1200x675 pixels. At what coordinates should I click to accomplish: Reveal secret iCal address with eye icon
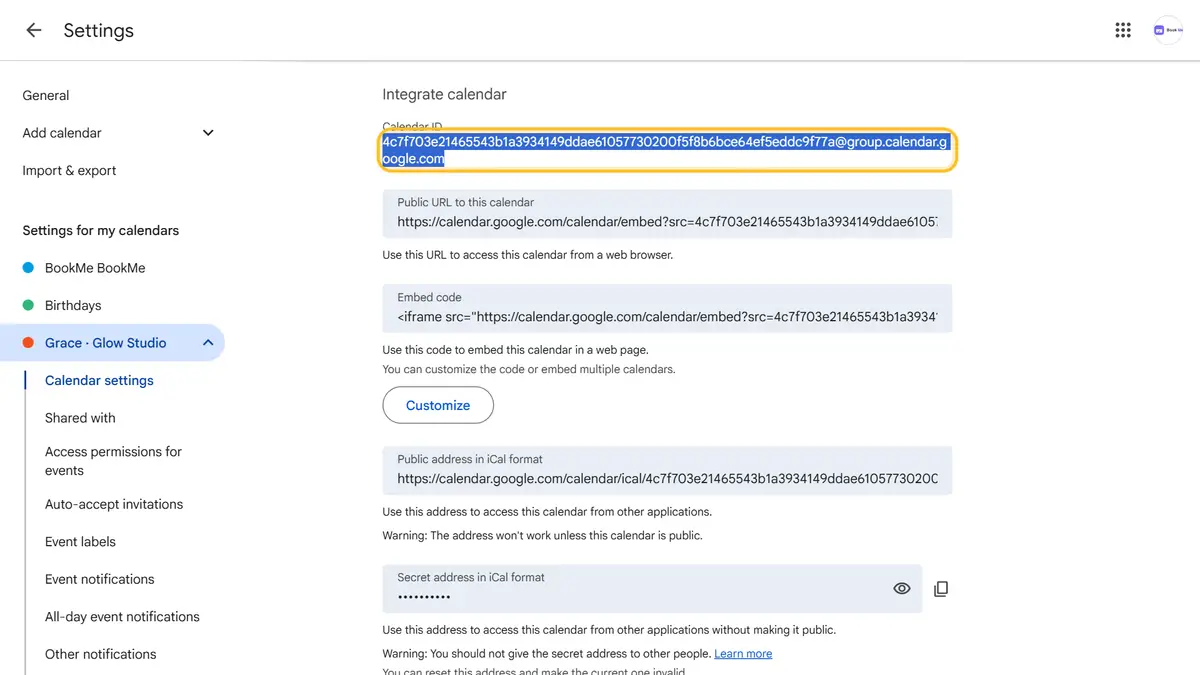[902, 589]
